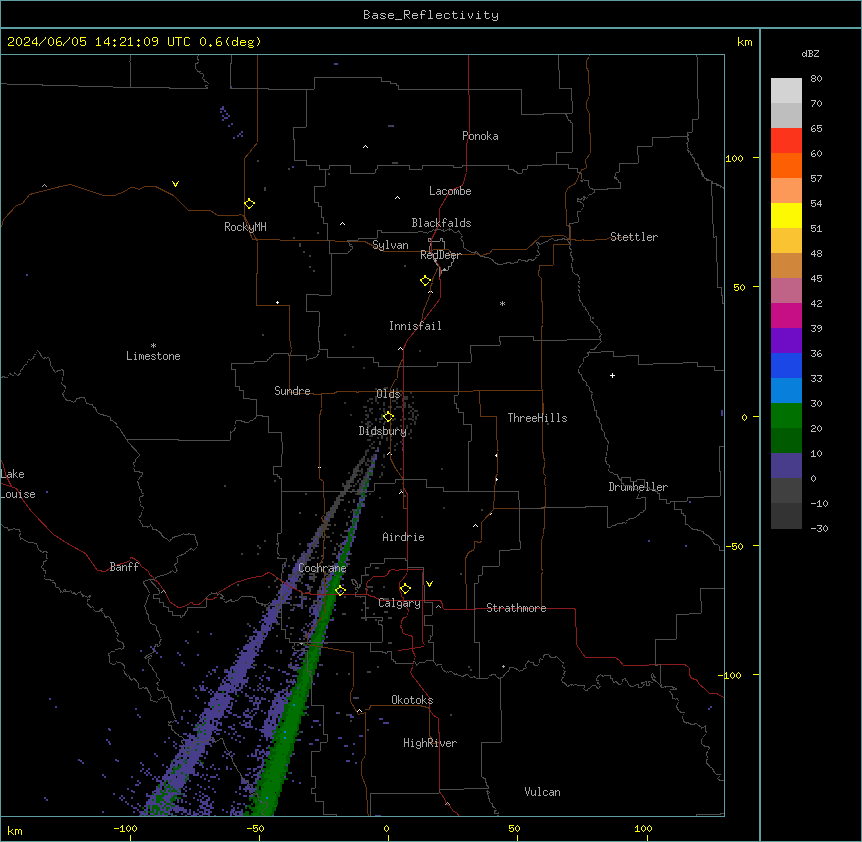Click the yellow diamond marker above Calgary

(405, 589)
